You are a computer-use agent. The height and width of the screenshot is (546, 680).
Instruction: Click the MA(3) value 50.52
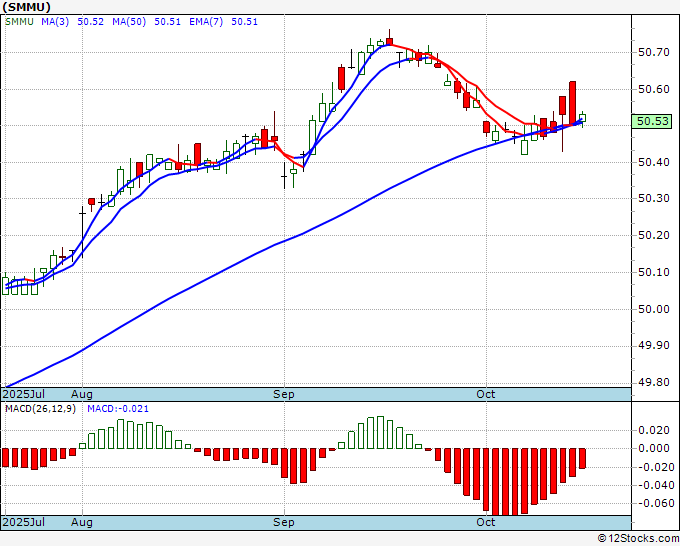pyautogui.click(x=91, y=22)
